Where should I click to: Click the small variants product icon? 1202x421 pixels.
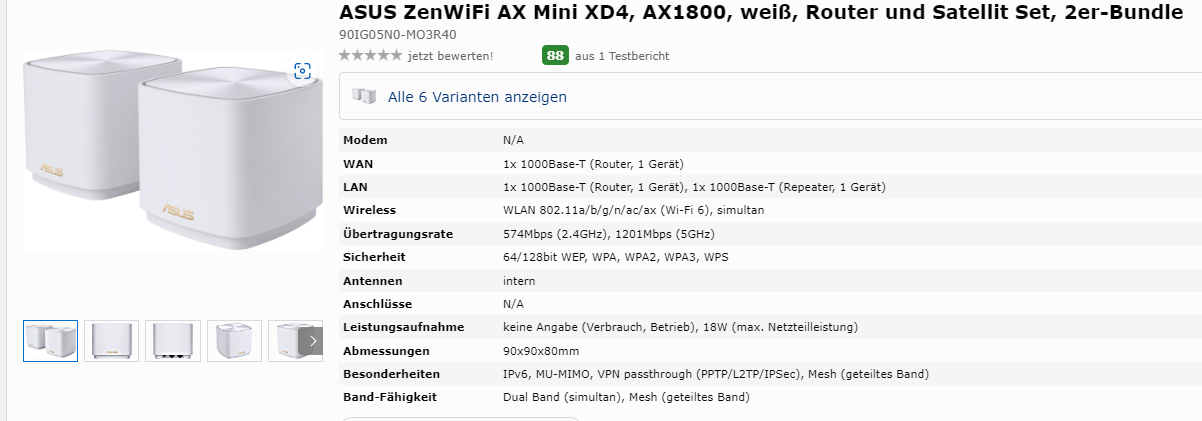[365, 97]
